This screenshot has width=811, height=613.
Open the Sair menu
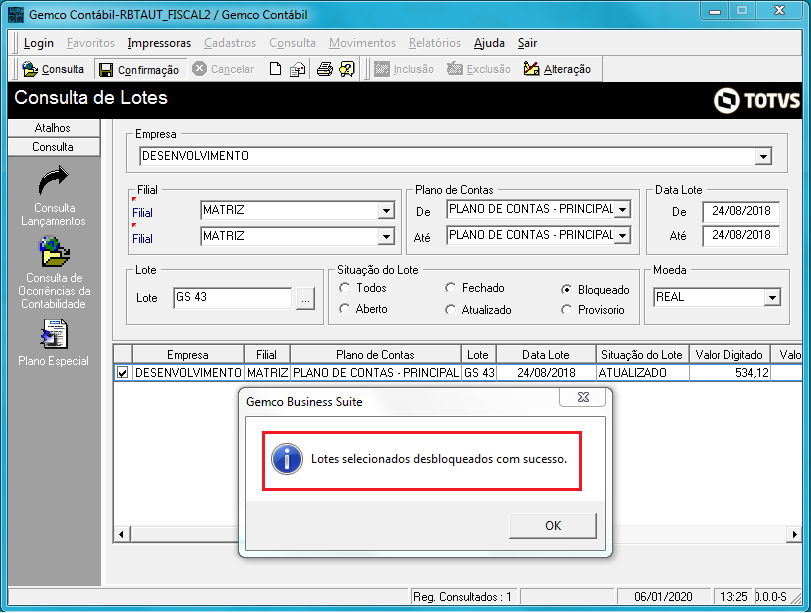pos(528,43)
